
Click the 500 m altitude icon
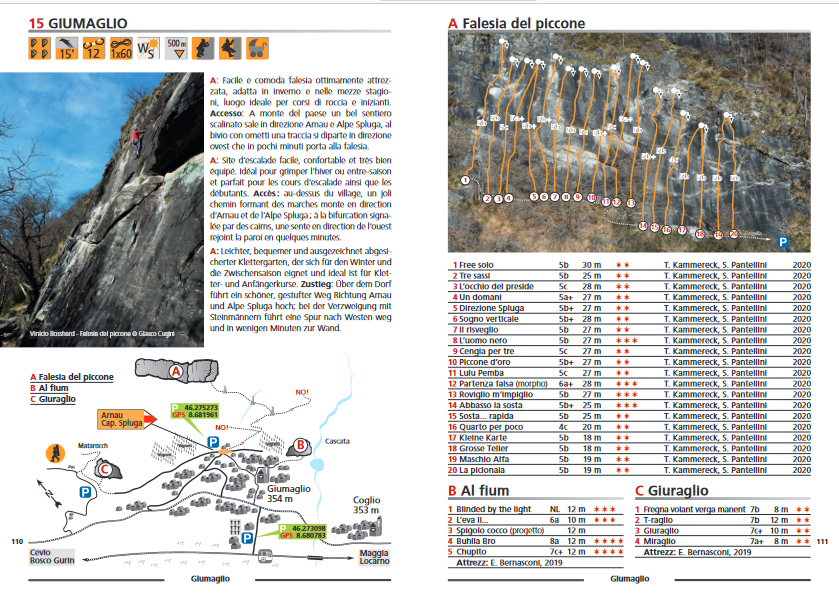(x=176, y=48)
